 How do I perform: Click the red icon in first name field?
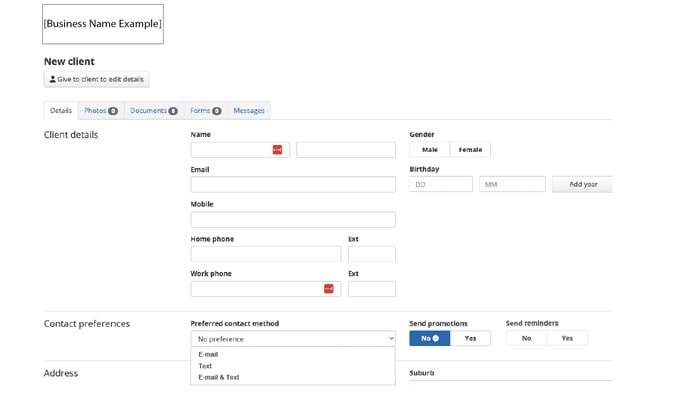pyautogui.click(x=277, y=150)
